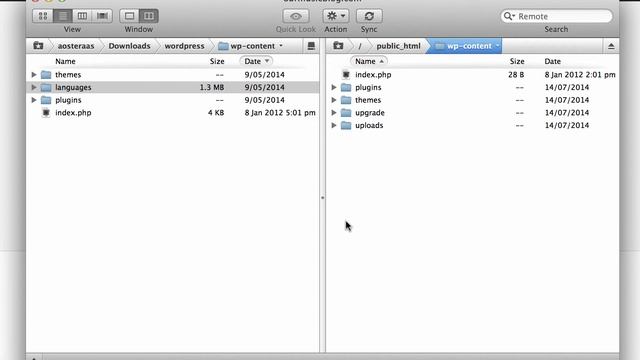Sort right pane by Name column
Screen dimensions: 640x360
(369, 61)
